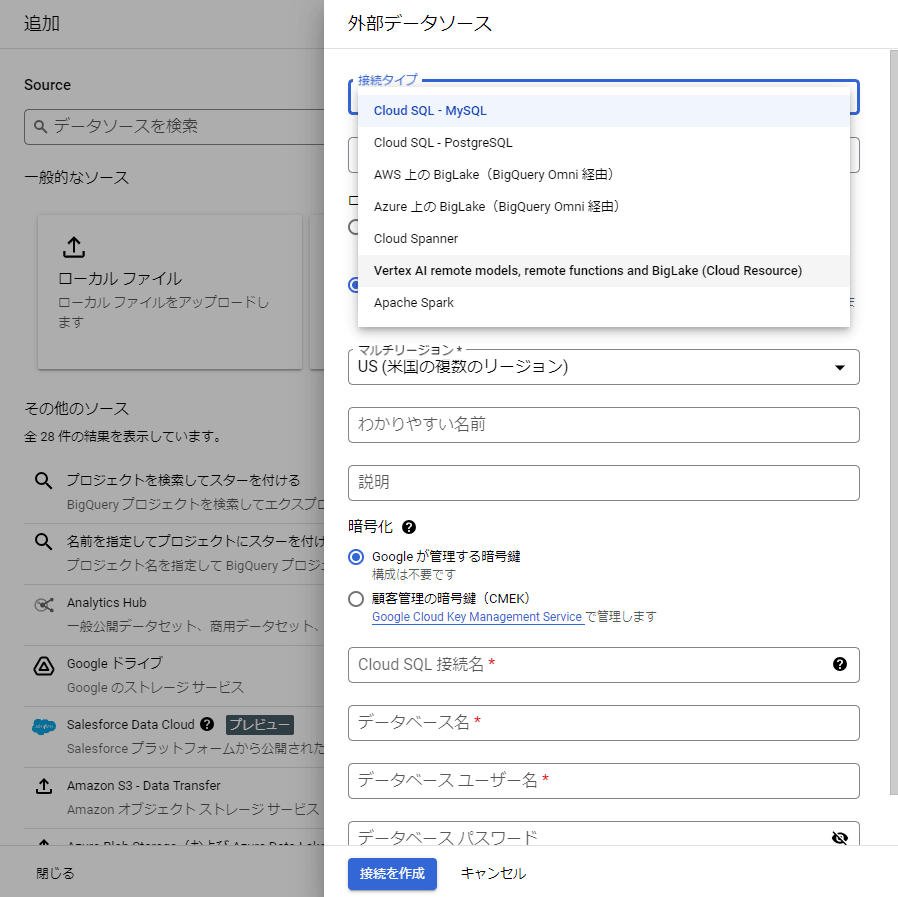Screen dimensions: 898x897
Task: Select 名前を指定してプロジェクトにスターを付ける row
Action: 174,554
